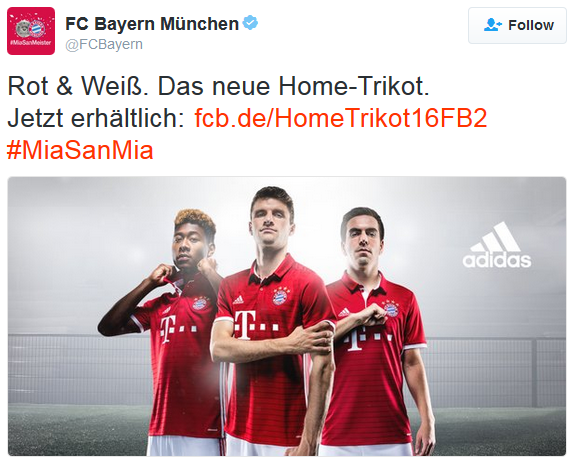Follow the FC Bayern account
This screenshot has height=464, width=574.
(x=517, y=26)
